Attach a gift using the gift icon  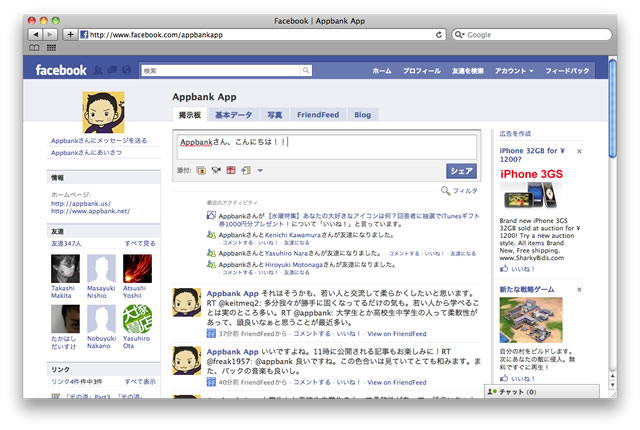click(231, 171)
